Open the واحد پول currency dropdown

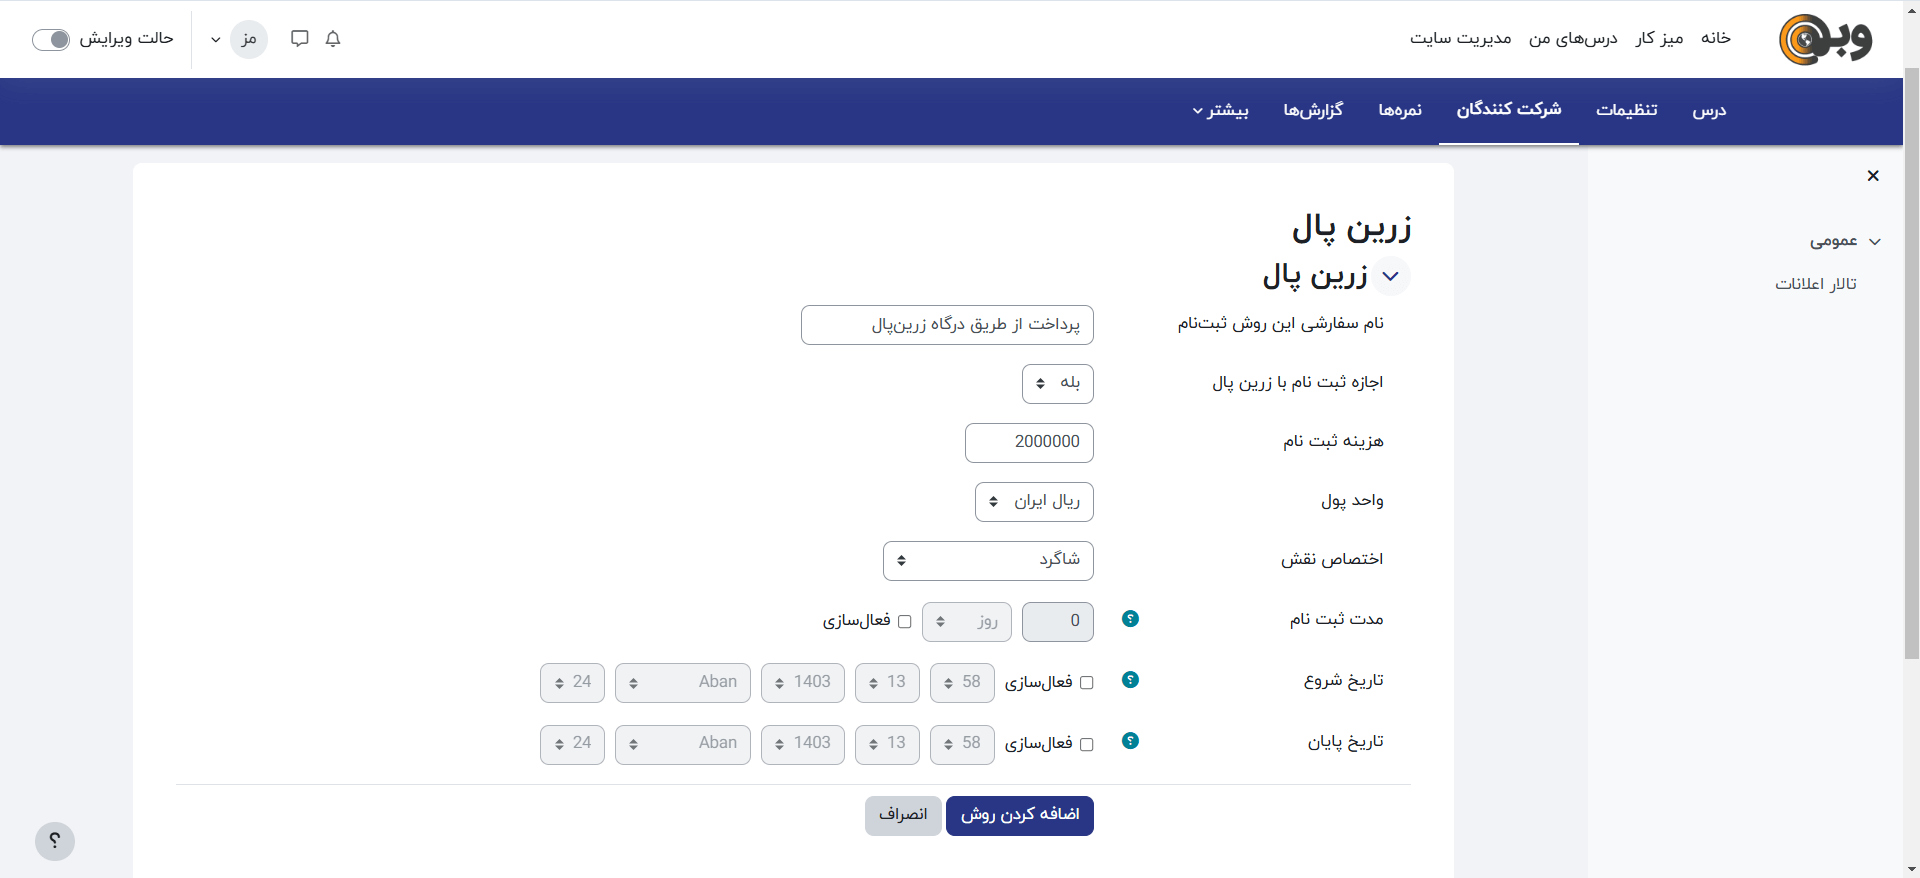(1034, 501)
